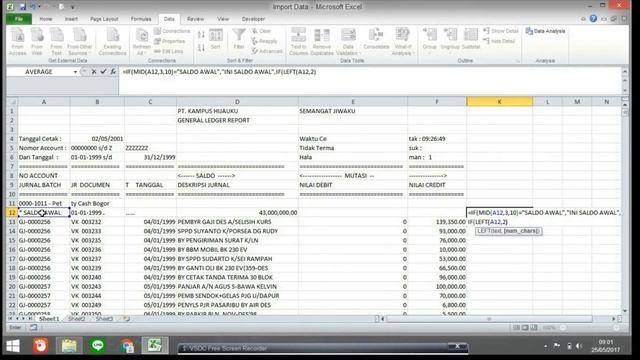Click inside the formula bar text

[220, 72]
